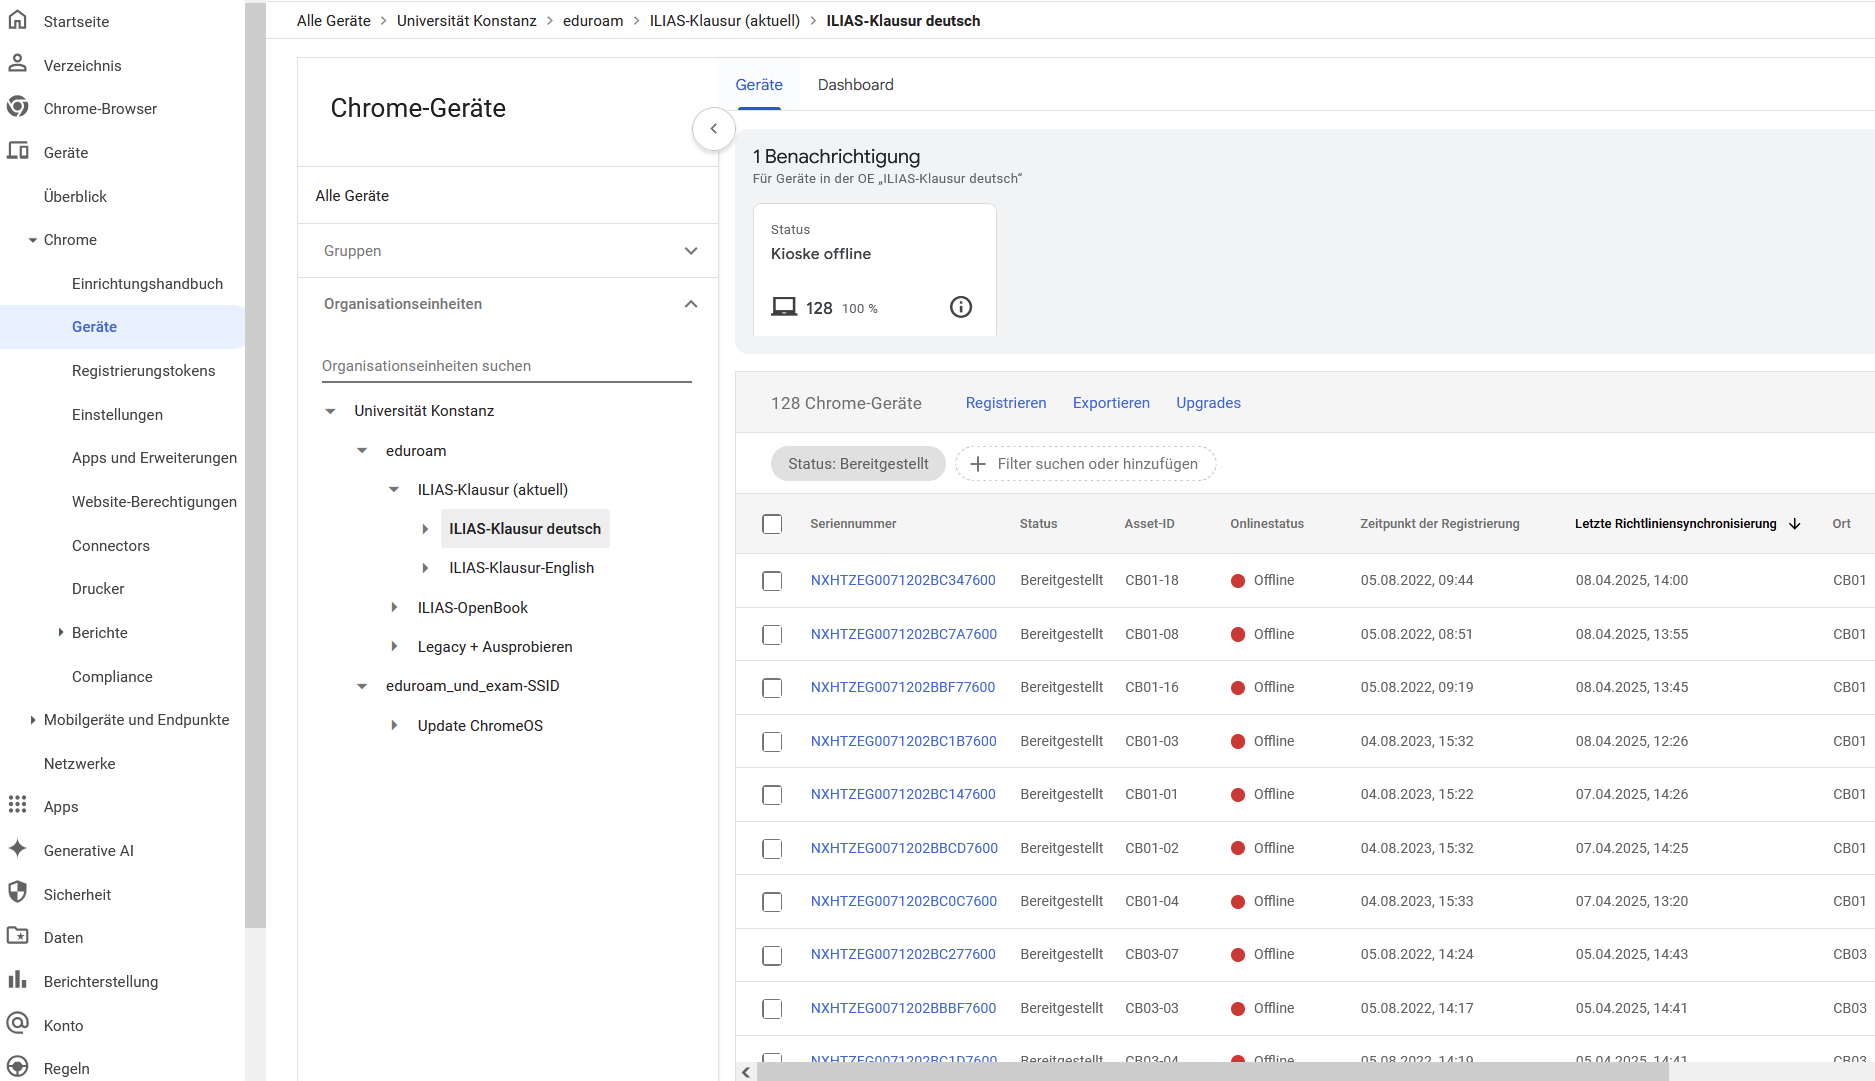This screenshot has height=1081, width=1875.
Task: Open device NXHTZEG0071202BC7A7600 serial link
Action: tap(903, 634)
